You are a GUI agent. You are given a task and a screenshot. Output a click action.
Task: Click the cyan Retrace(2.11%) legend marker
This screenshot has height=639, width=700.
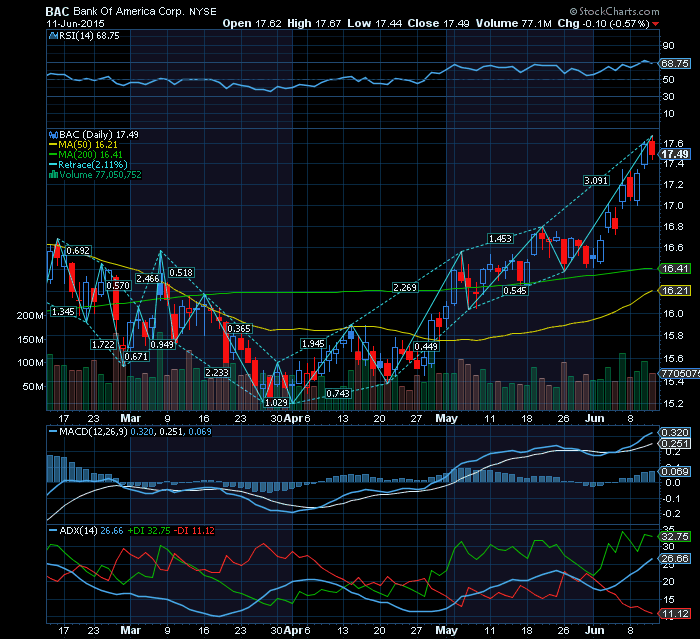[53, 165]
